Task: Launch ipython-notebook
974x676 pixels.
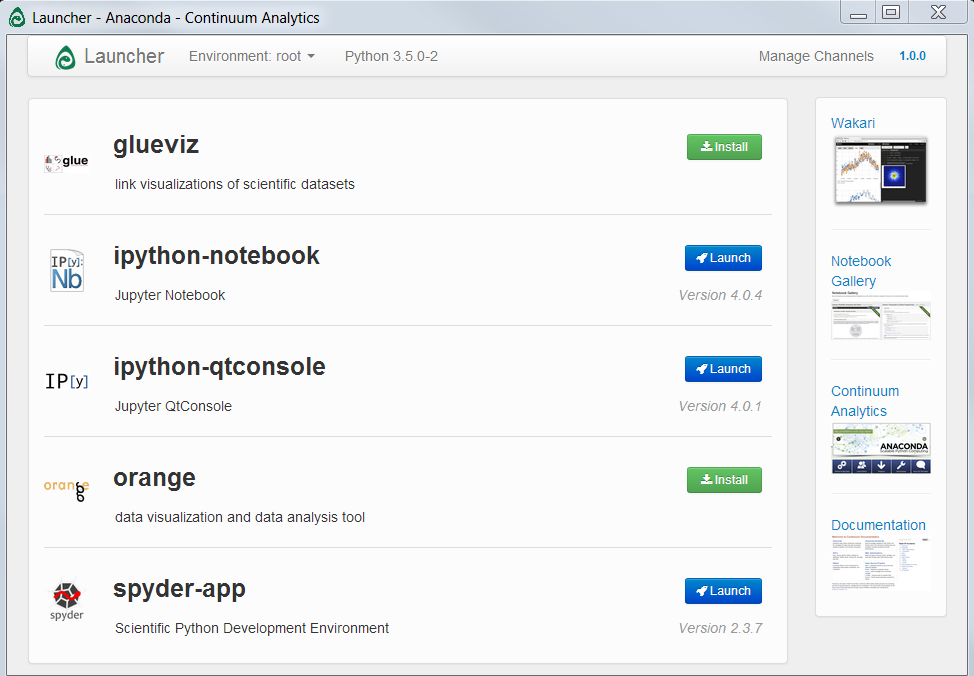Action: coord(723,258)
